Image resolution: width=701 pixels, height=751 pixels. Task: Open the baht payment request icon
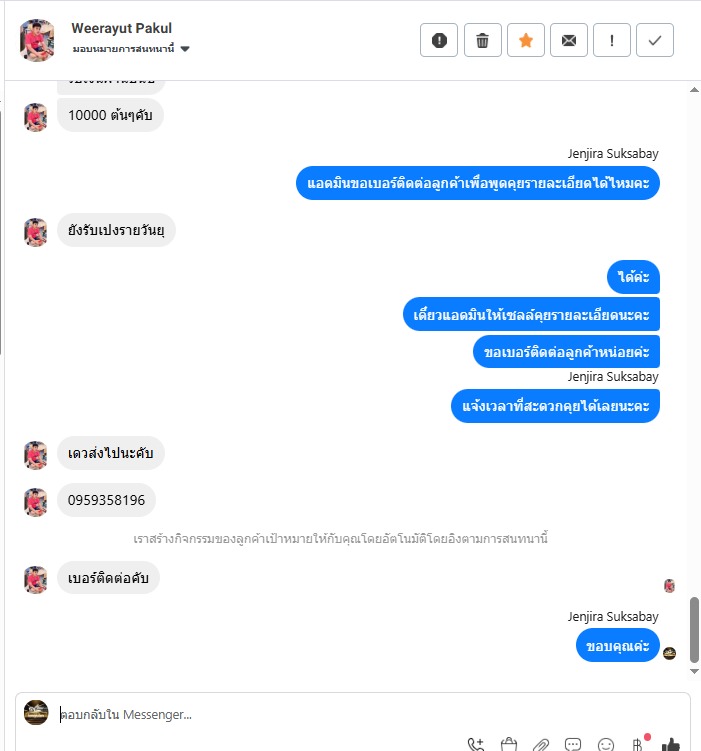(637, 745)
